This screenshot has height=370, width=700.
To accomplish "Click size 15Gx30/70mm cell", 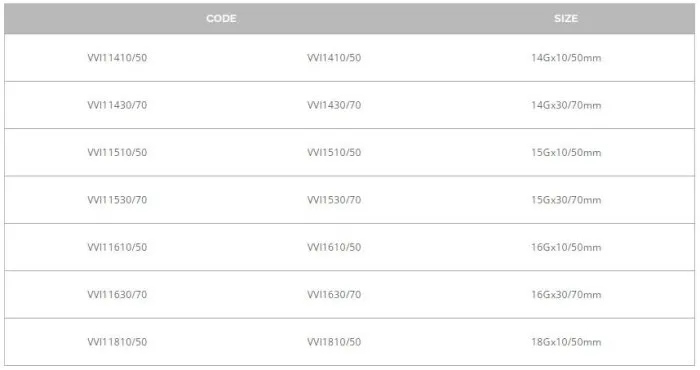I will (566, 200).
